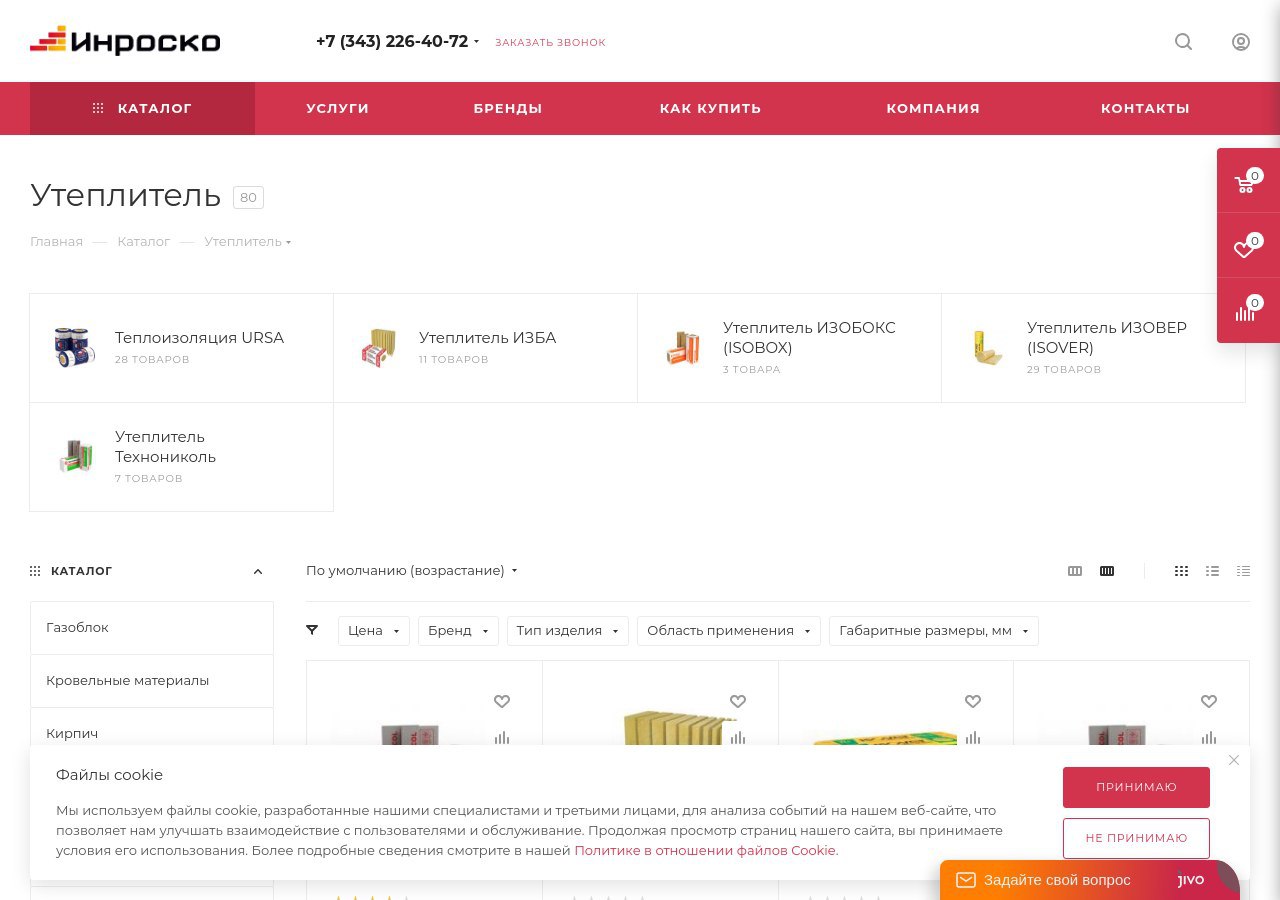Open the КАТАЛОГ main menu item
The height and width of the screenshot is (900, 1280).
pyautogui.click(x=142, y=108)
